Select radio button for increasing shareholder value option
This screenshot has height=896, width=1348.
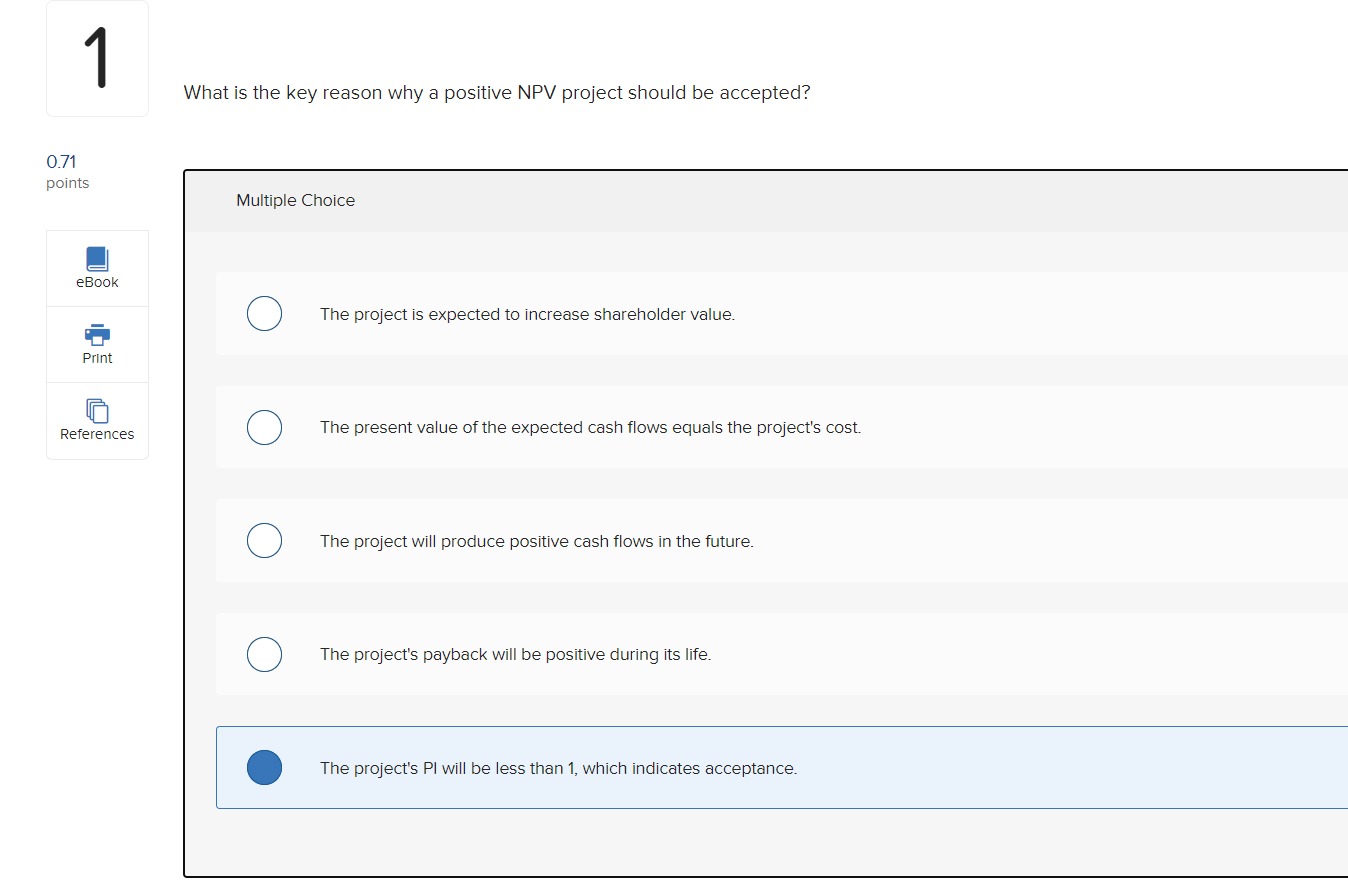(264, 313)
